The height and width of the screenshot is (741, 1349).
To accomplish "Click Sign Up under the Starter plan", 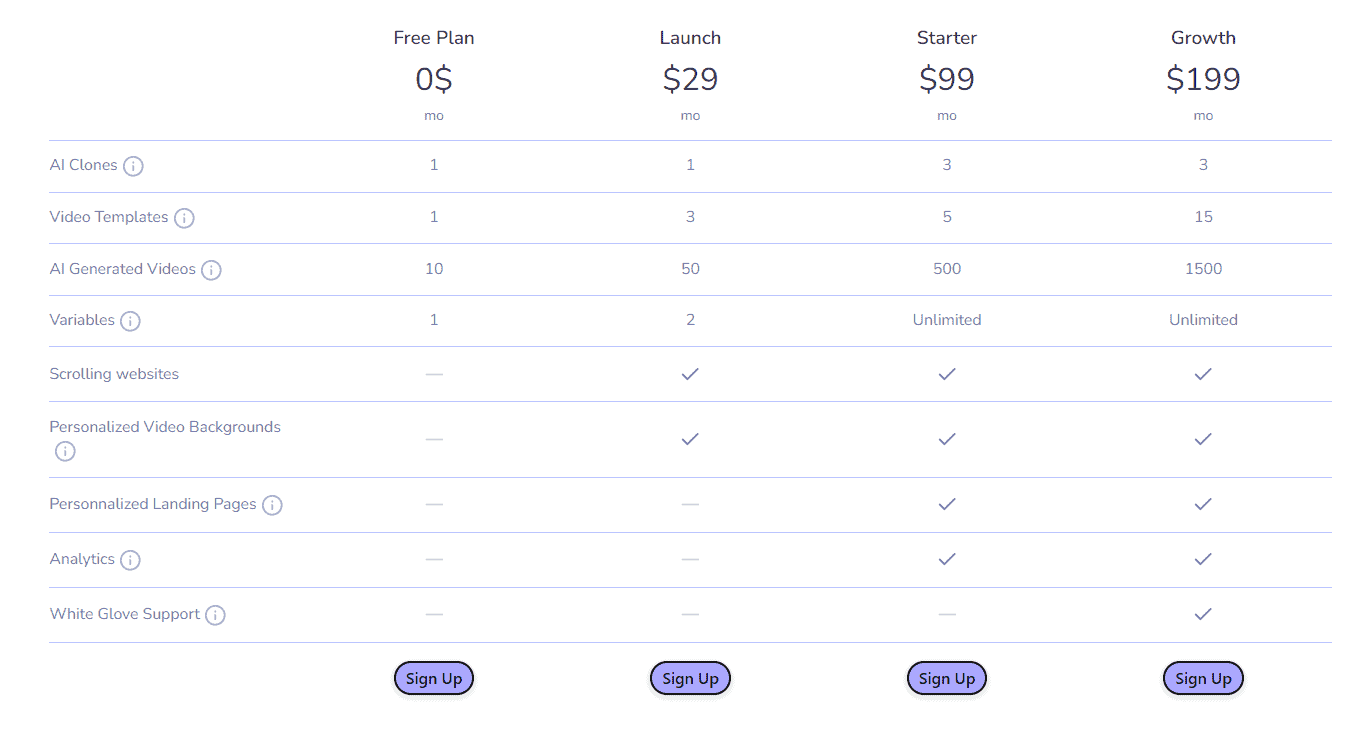I will [x=946, y=678].
